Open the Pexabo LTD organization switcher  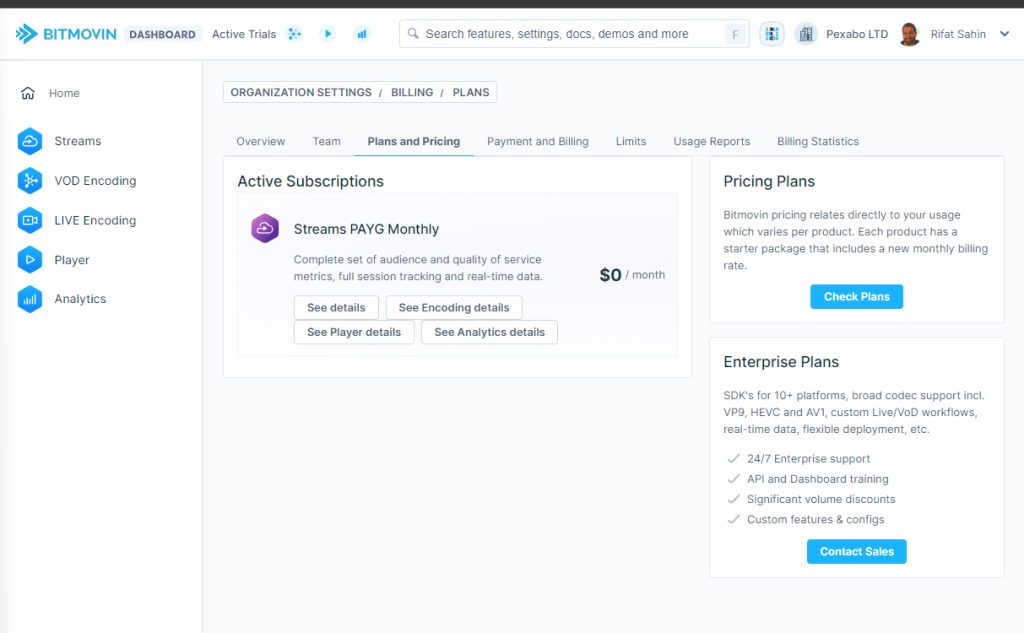pos(857,34)
